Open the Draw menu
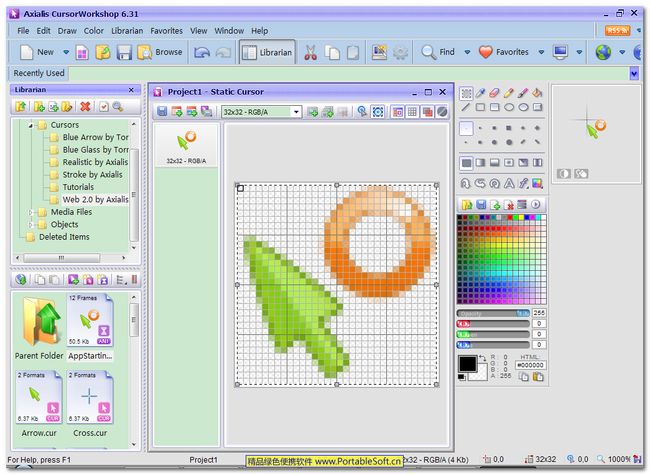The height and width of the screenshot is (475, 650). click(67, 31)
